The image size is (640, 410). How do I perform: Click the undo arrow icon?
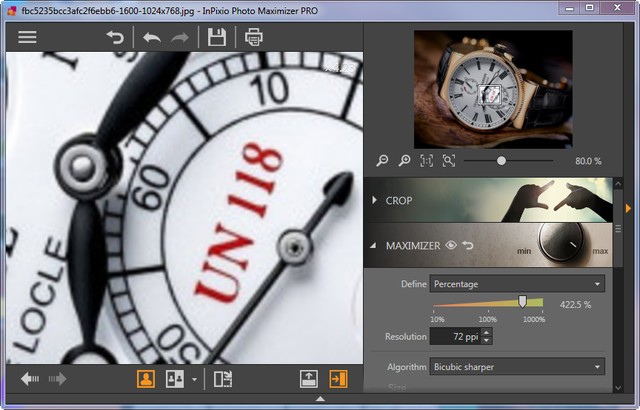coord(151,37)
